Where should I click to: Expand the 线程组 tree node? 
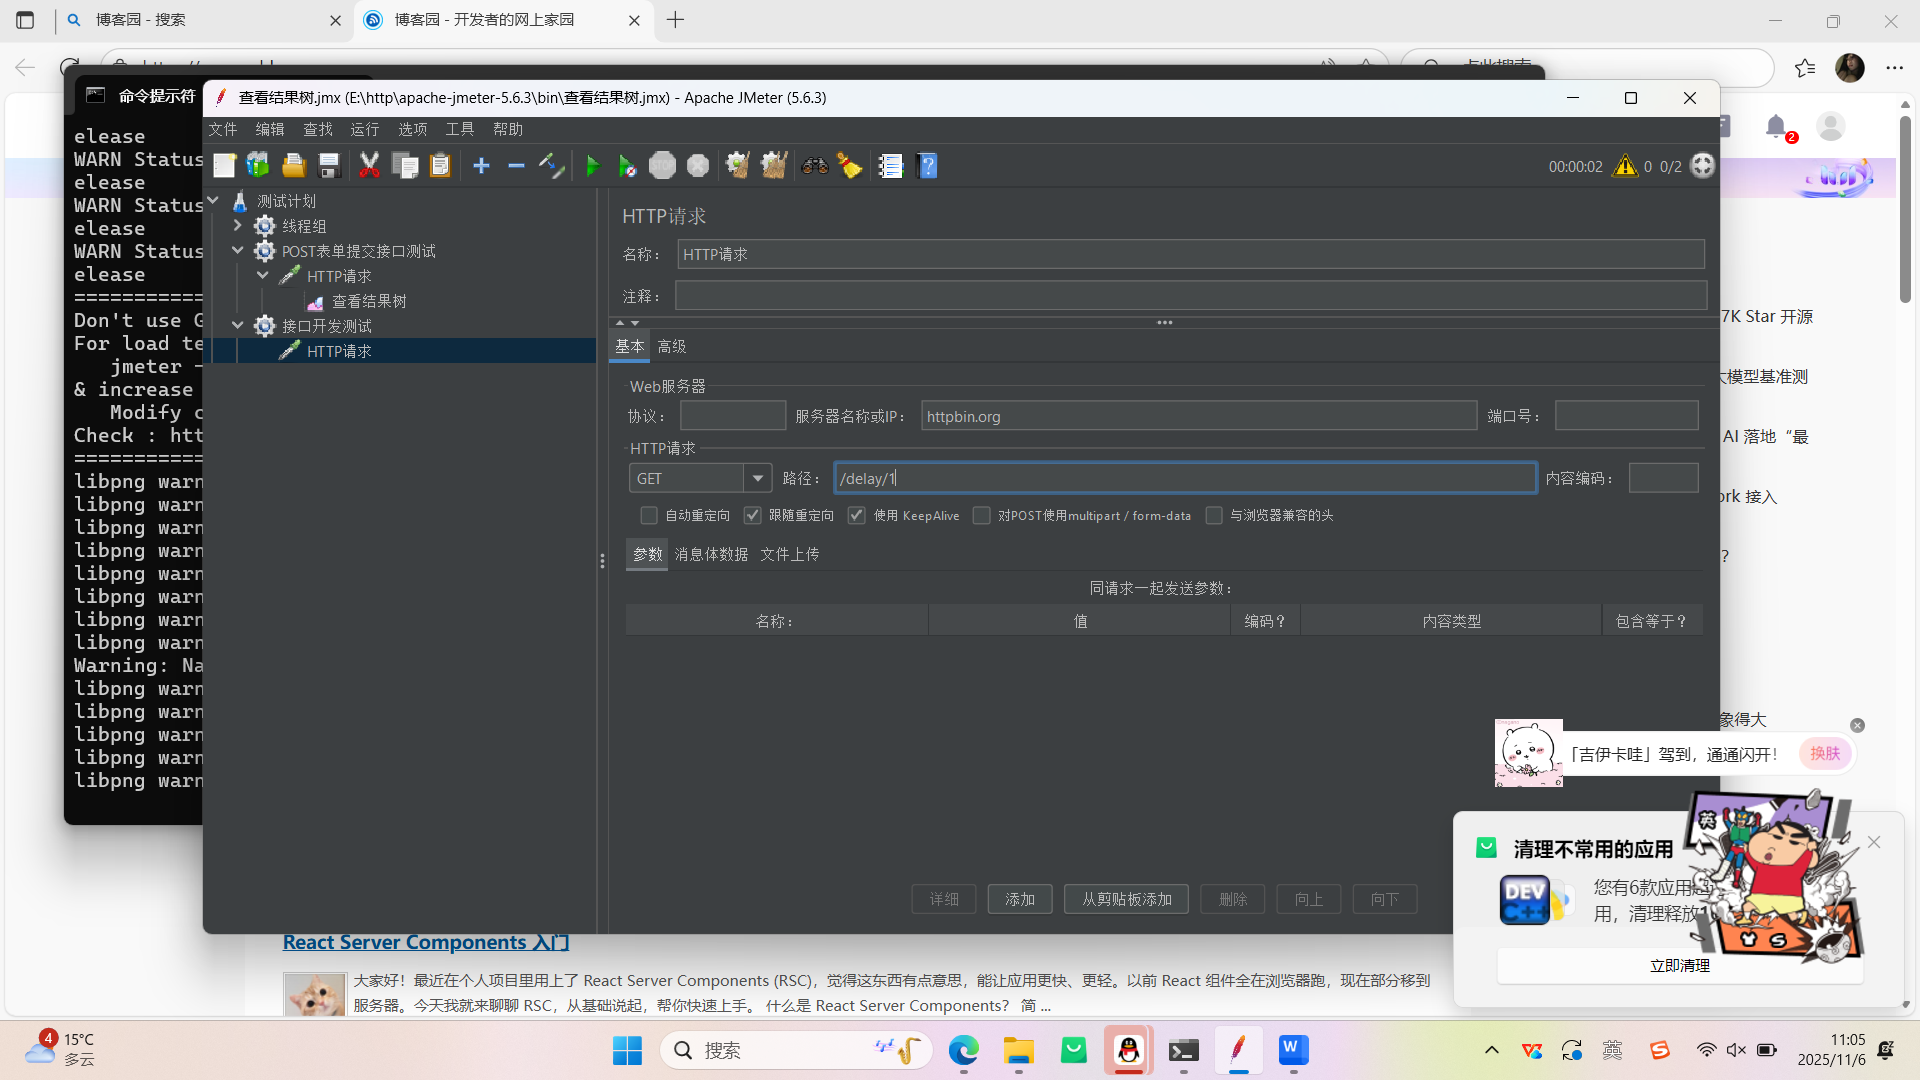238,226
